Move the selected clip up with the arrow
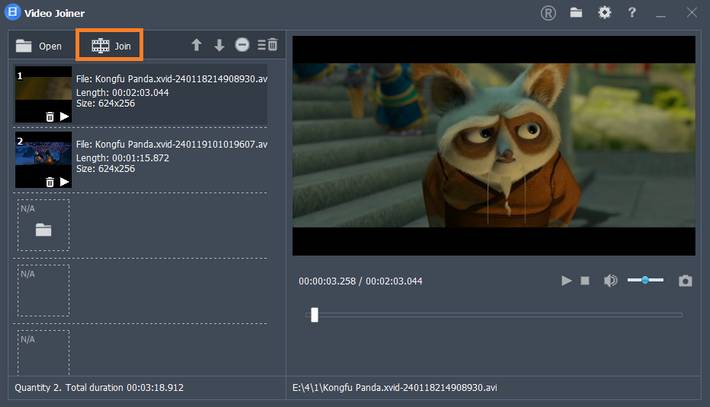Screen dimensions: 710x407 pos(197,45)
